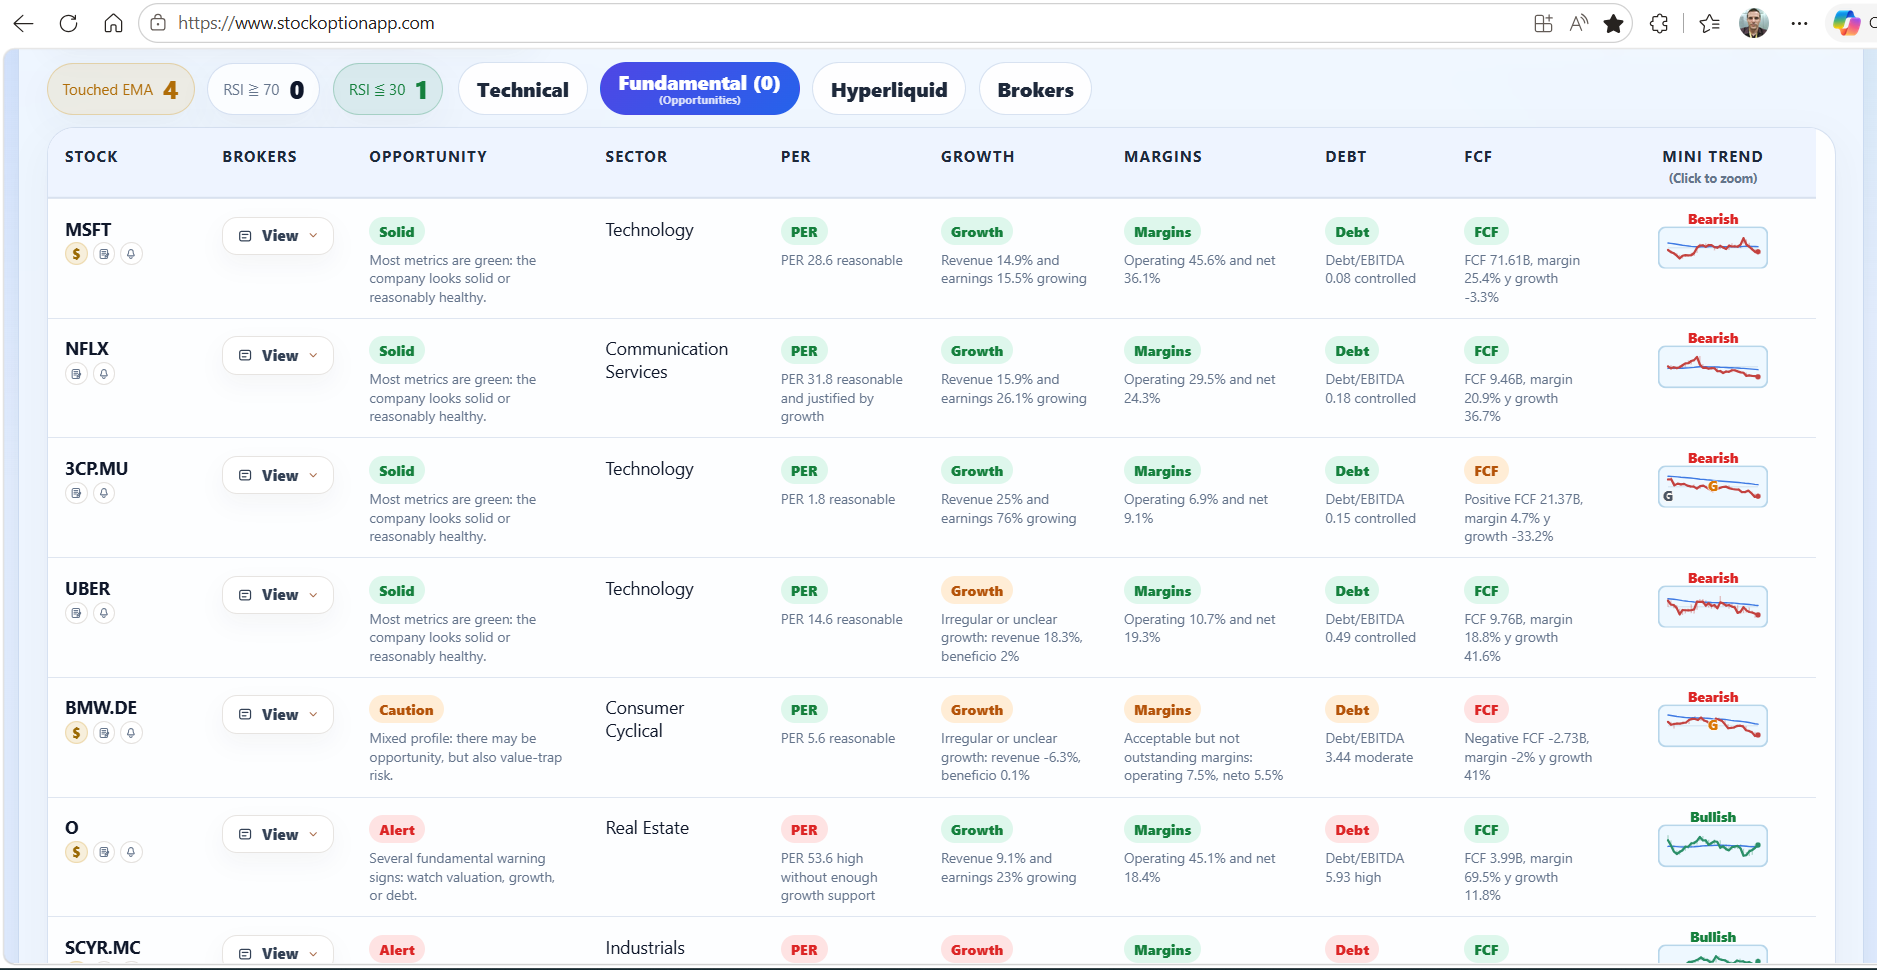Expand the View dropdown for NFLX
1877x970 pixels.
pos(278,355)
